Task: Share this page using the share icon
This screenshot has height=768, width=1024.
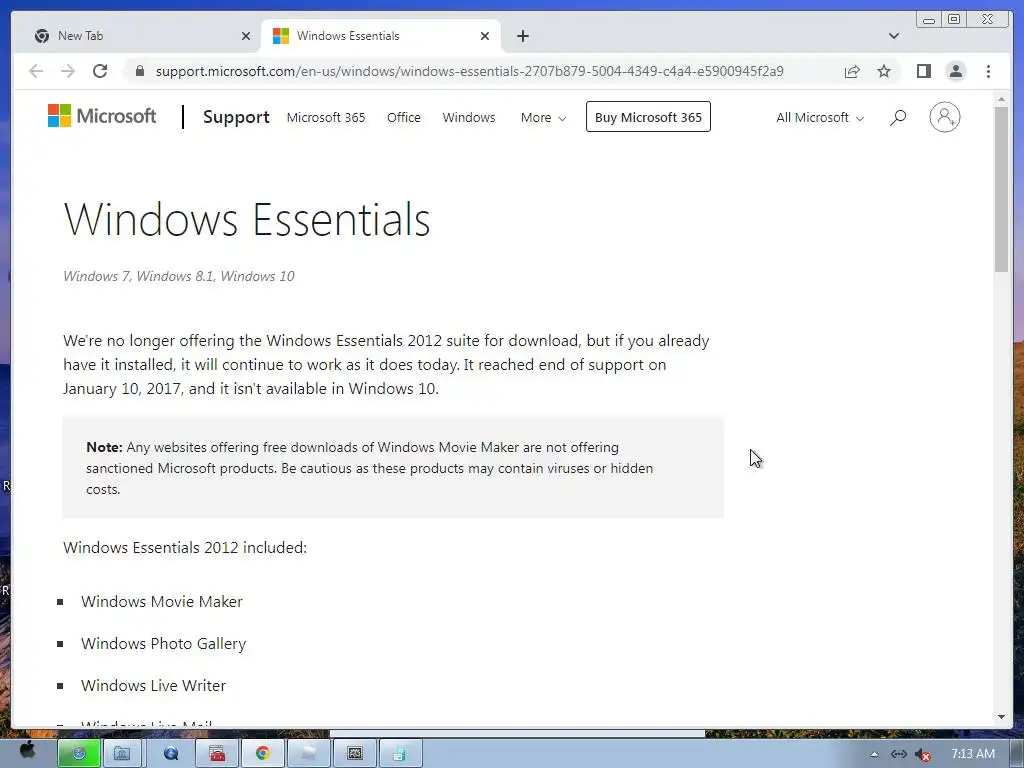Action: pos(852,71)
